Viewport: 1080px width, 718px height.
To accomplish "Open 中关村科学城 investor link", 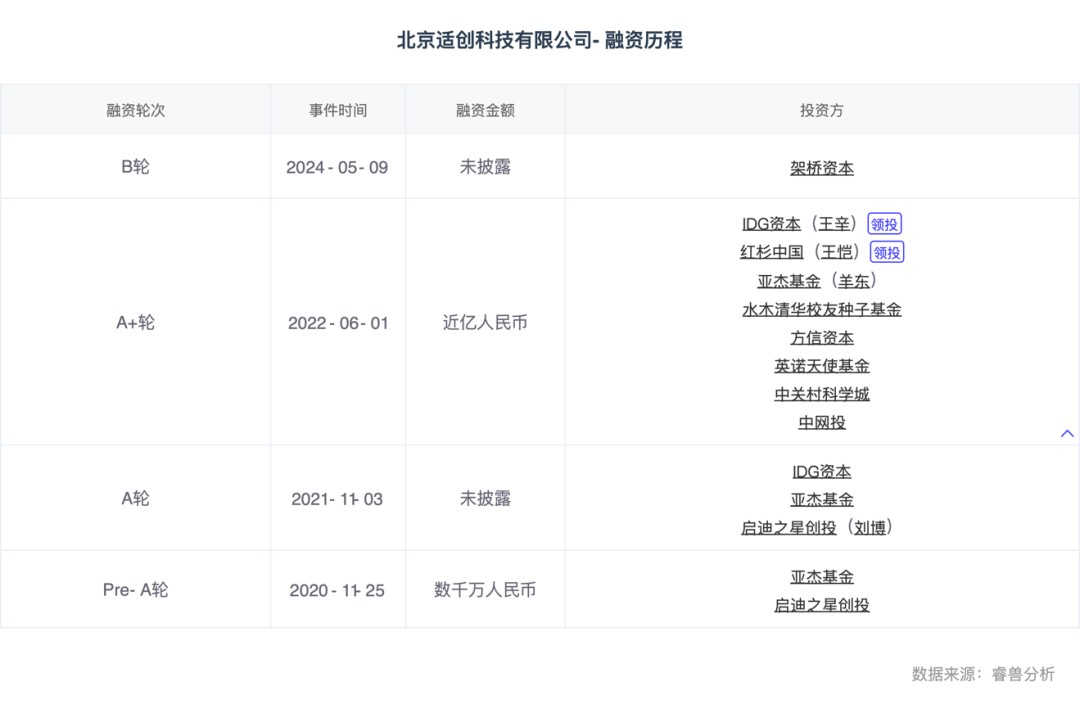I will (822, 394).
